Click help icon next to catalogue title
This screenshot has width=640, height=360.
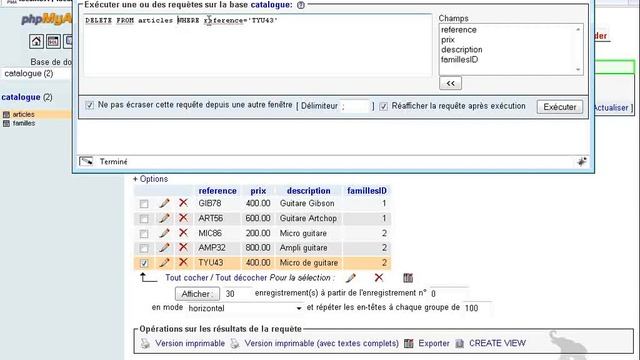(x=301, y=5)
